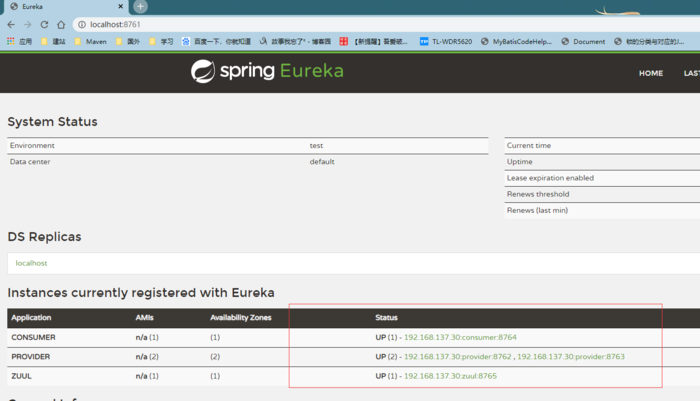Click the Status column header
The height and width of the screenshot is (401, 700).
386,317
